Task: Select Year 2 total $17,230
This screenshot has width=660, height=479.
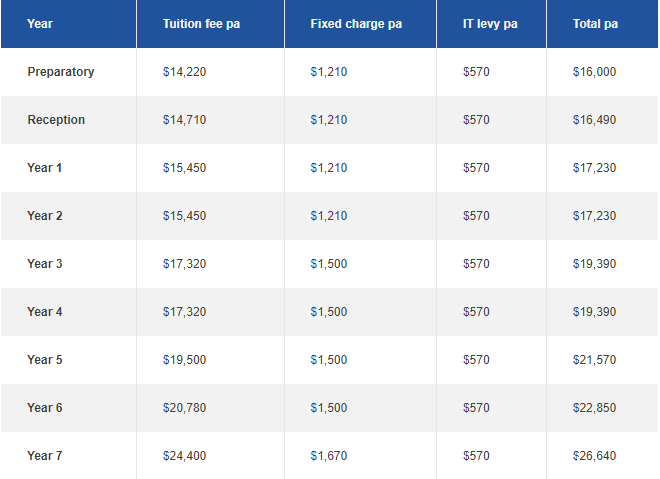Action: [x=594, y=216]
